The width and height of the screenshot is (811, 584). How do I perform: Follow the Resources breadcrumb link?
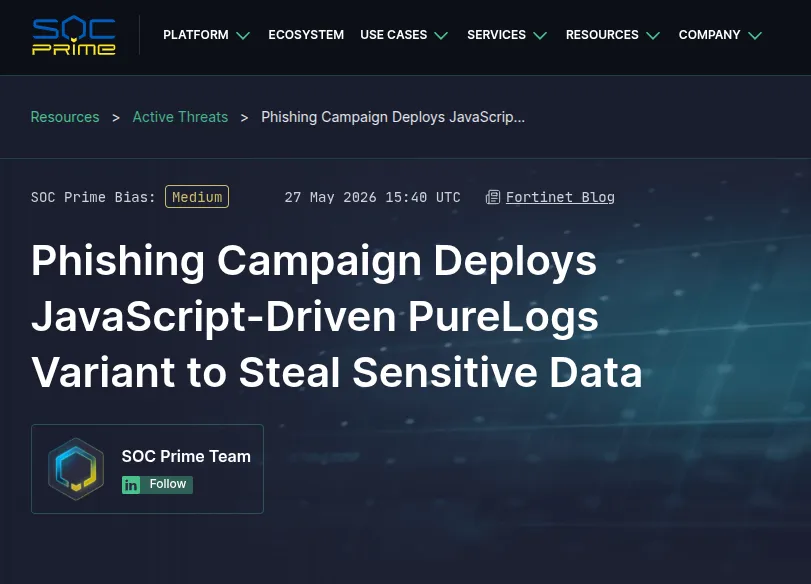pyautogui.click(x=65, y=117)
